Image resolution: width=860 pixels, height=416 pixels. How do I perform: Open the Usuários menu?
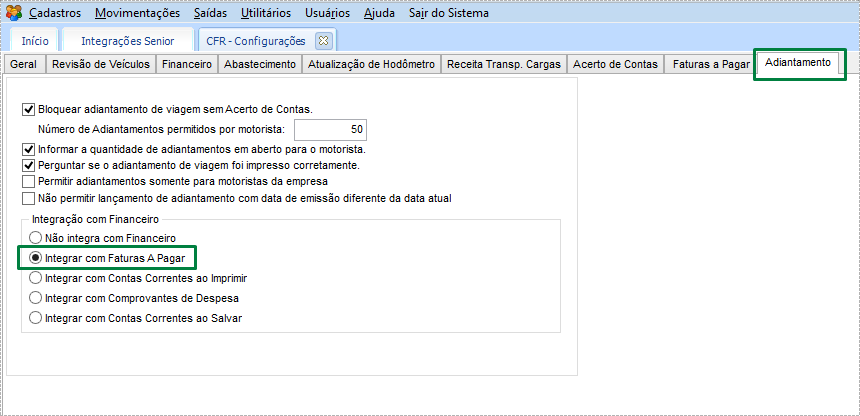pyautogui.click(x=328, y=13)
